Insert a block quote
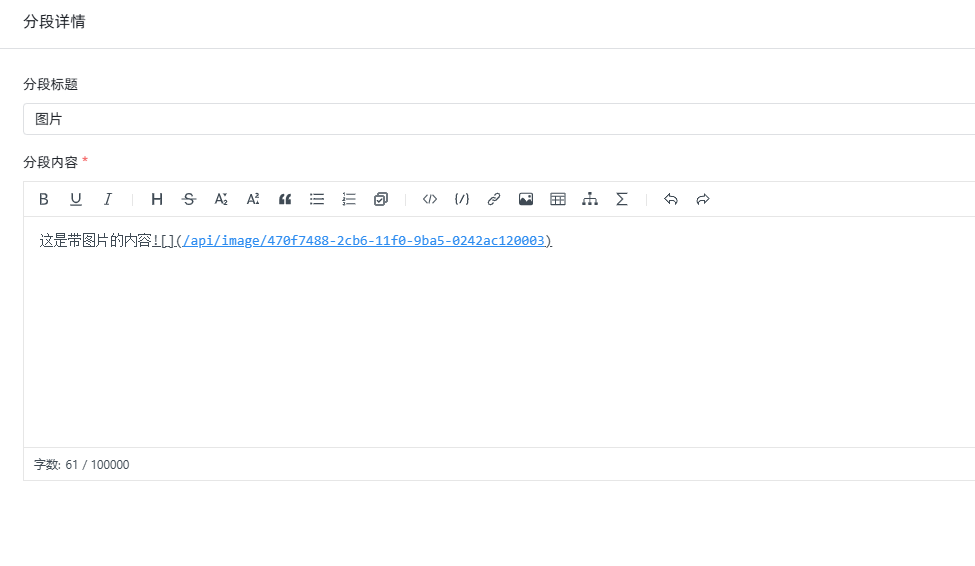 pyautogui.click(x=285, y=199)
